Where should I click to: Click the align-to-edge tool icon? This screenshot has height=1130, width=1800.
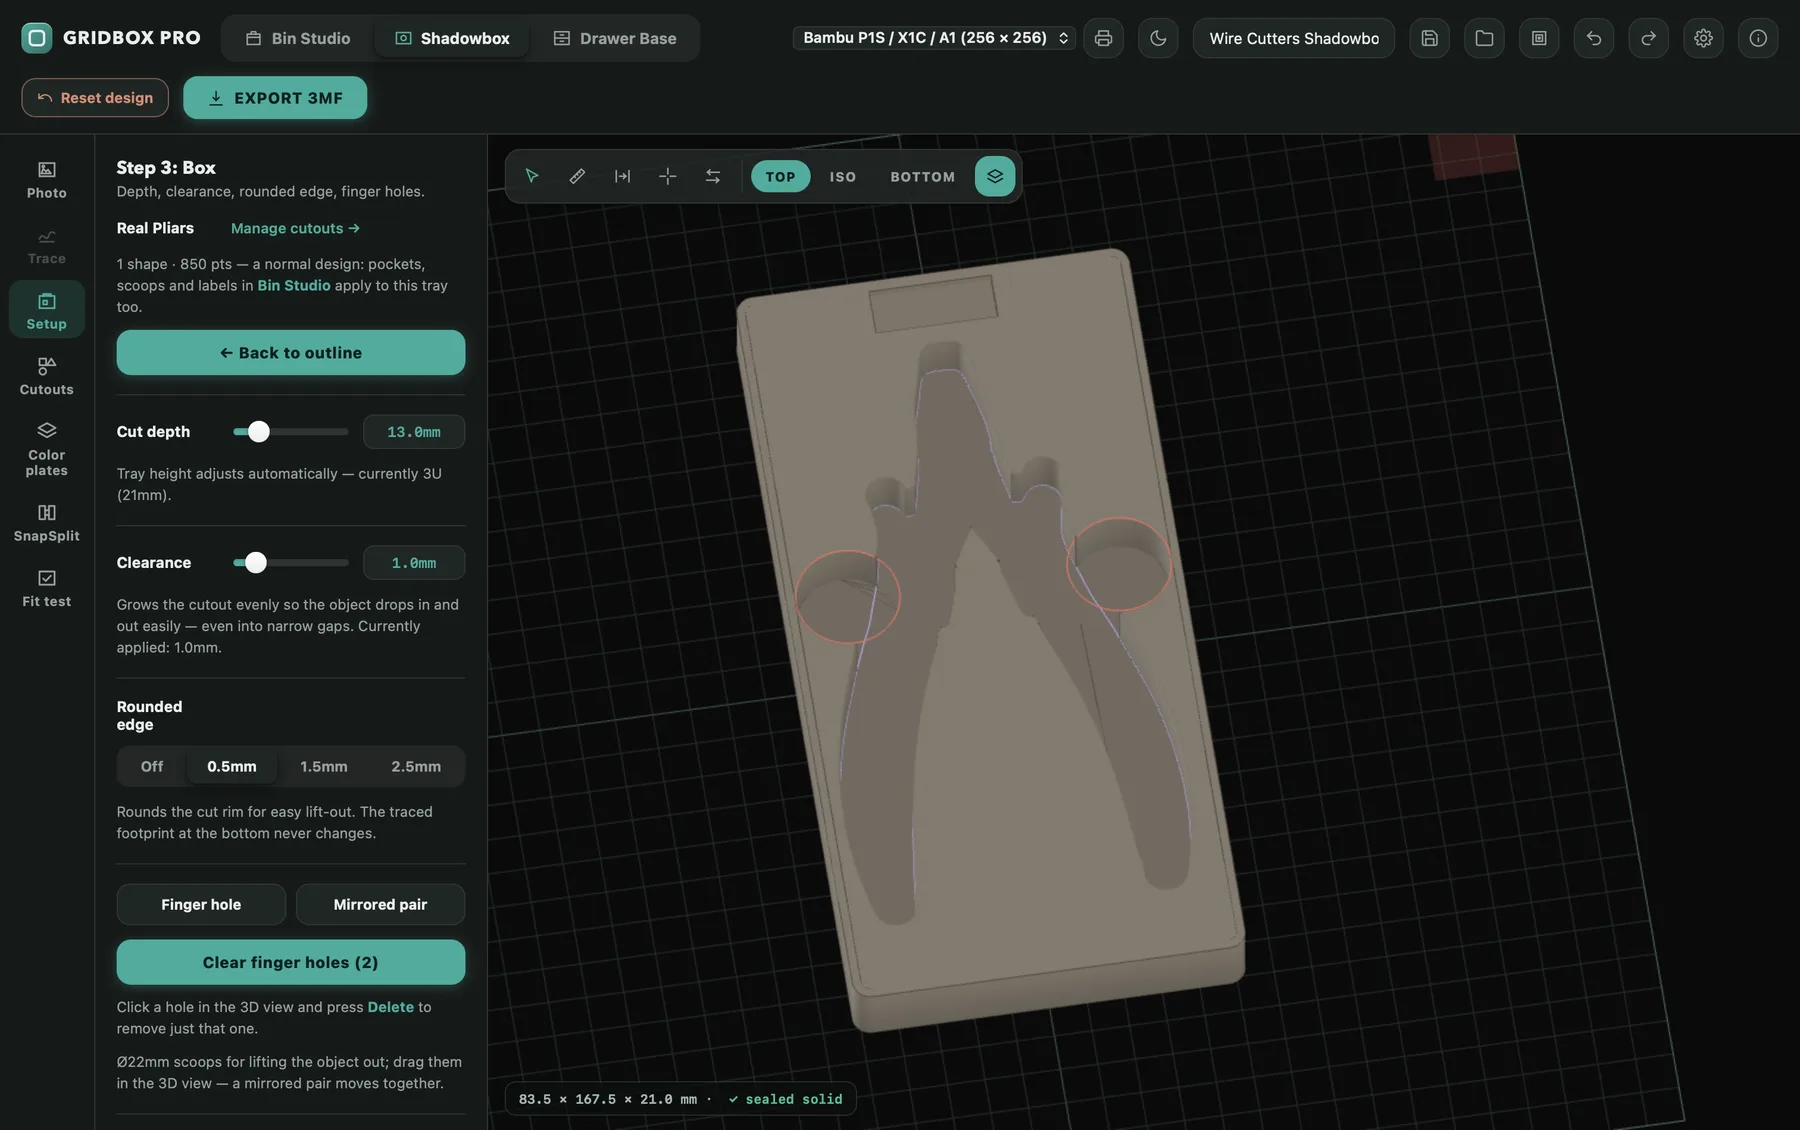[x=622, y=176]
